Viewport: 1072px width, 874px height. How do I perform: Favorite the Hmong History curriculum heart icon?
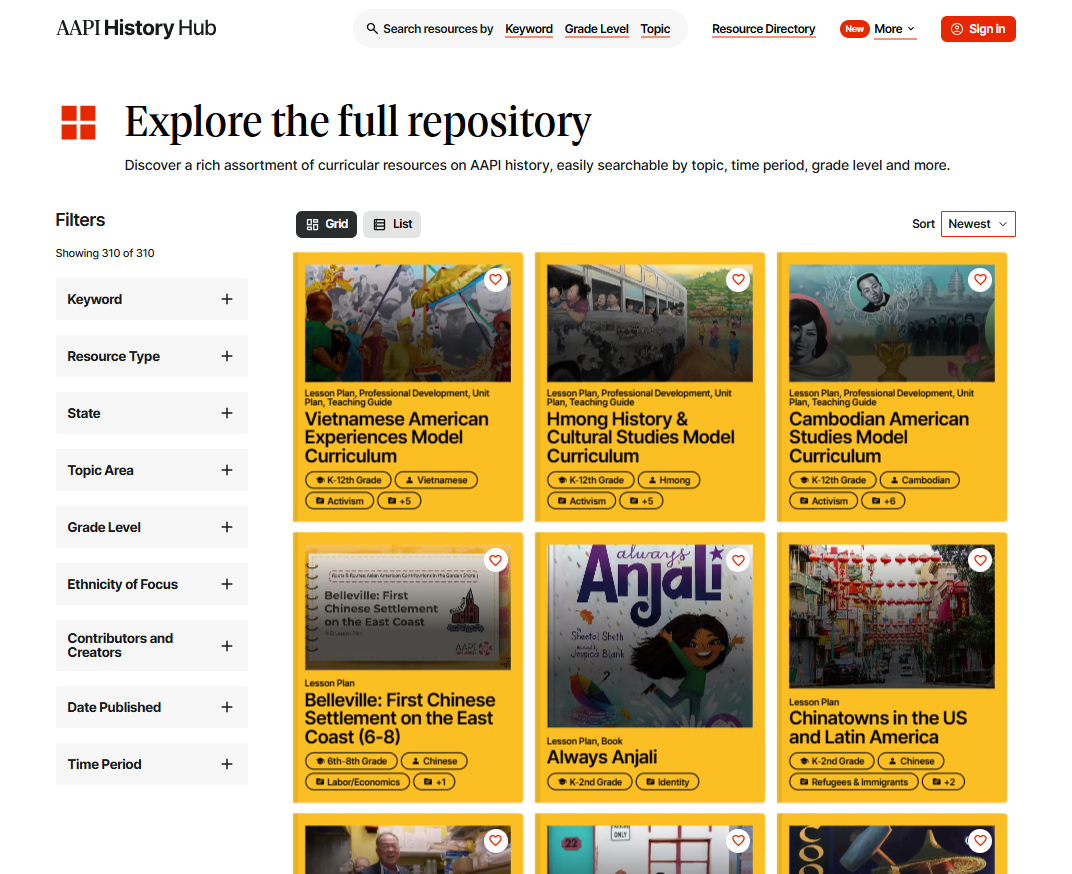[738, 280]
